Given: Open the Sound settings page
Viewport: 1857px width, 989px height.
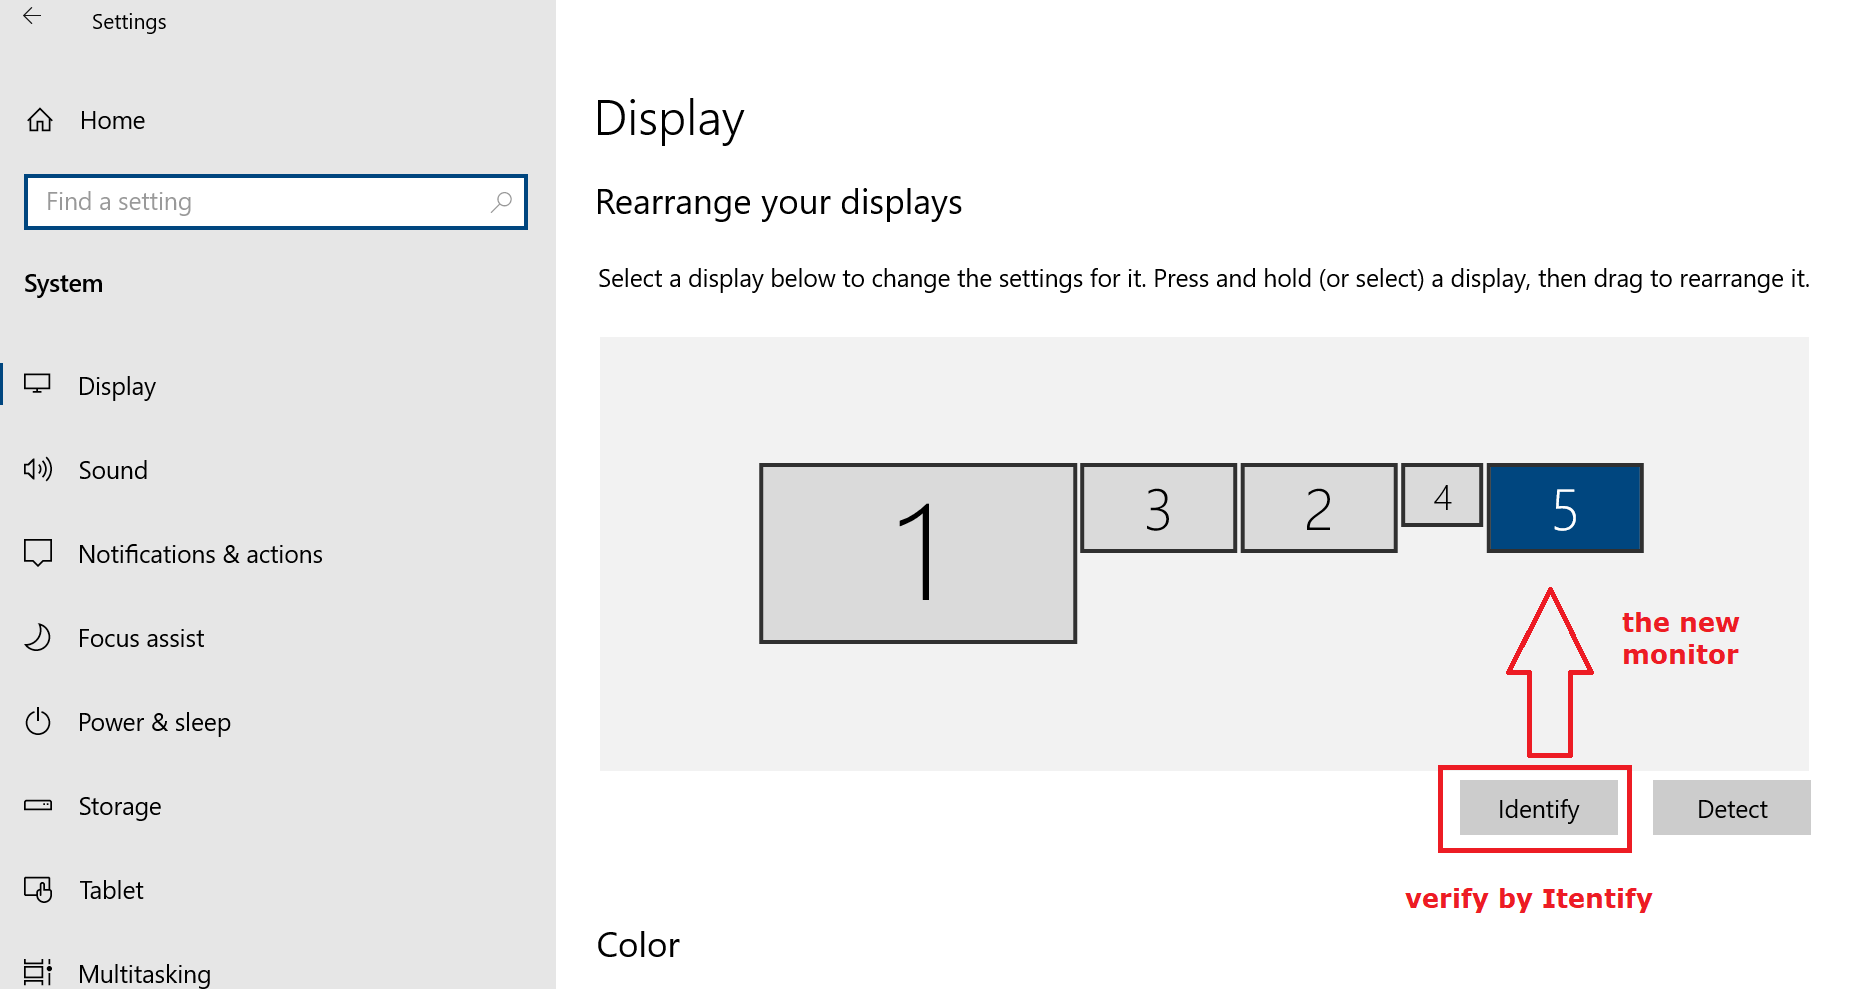Looking at the screenshot, I should pos(113,470).
